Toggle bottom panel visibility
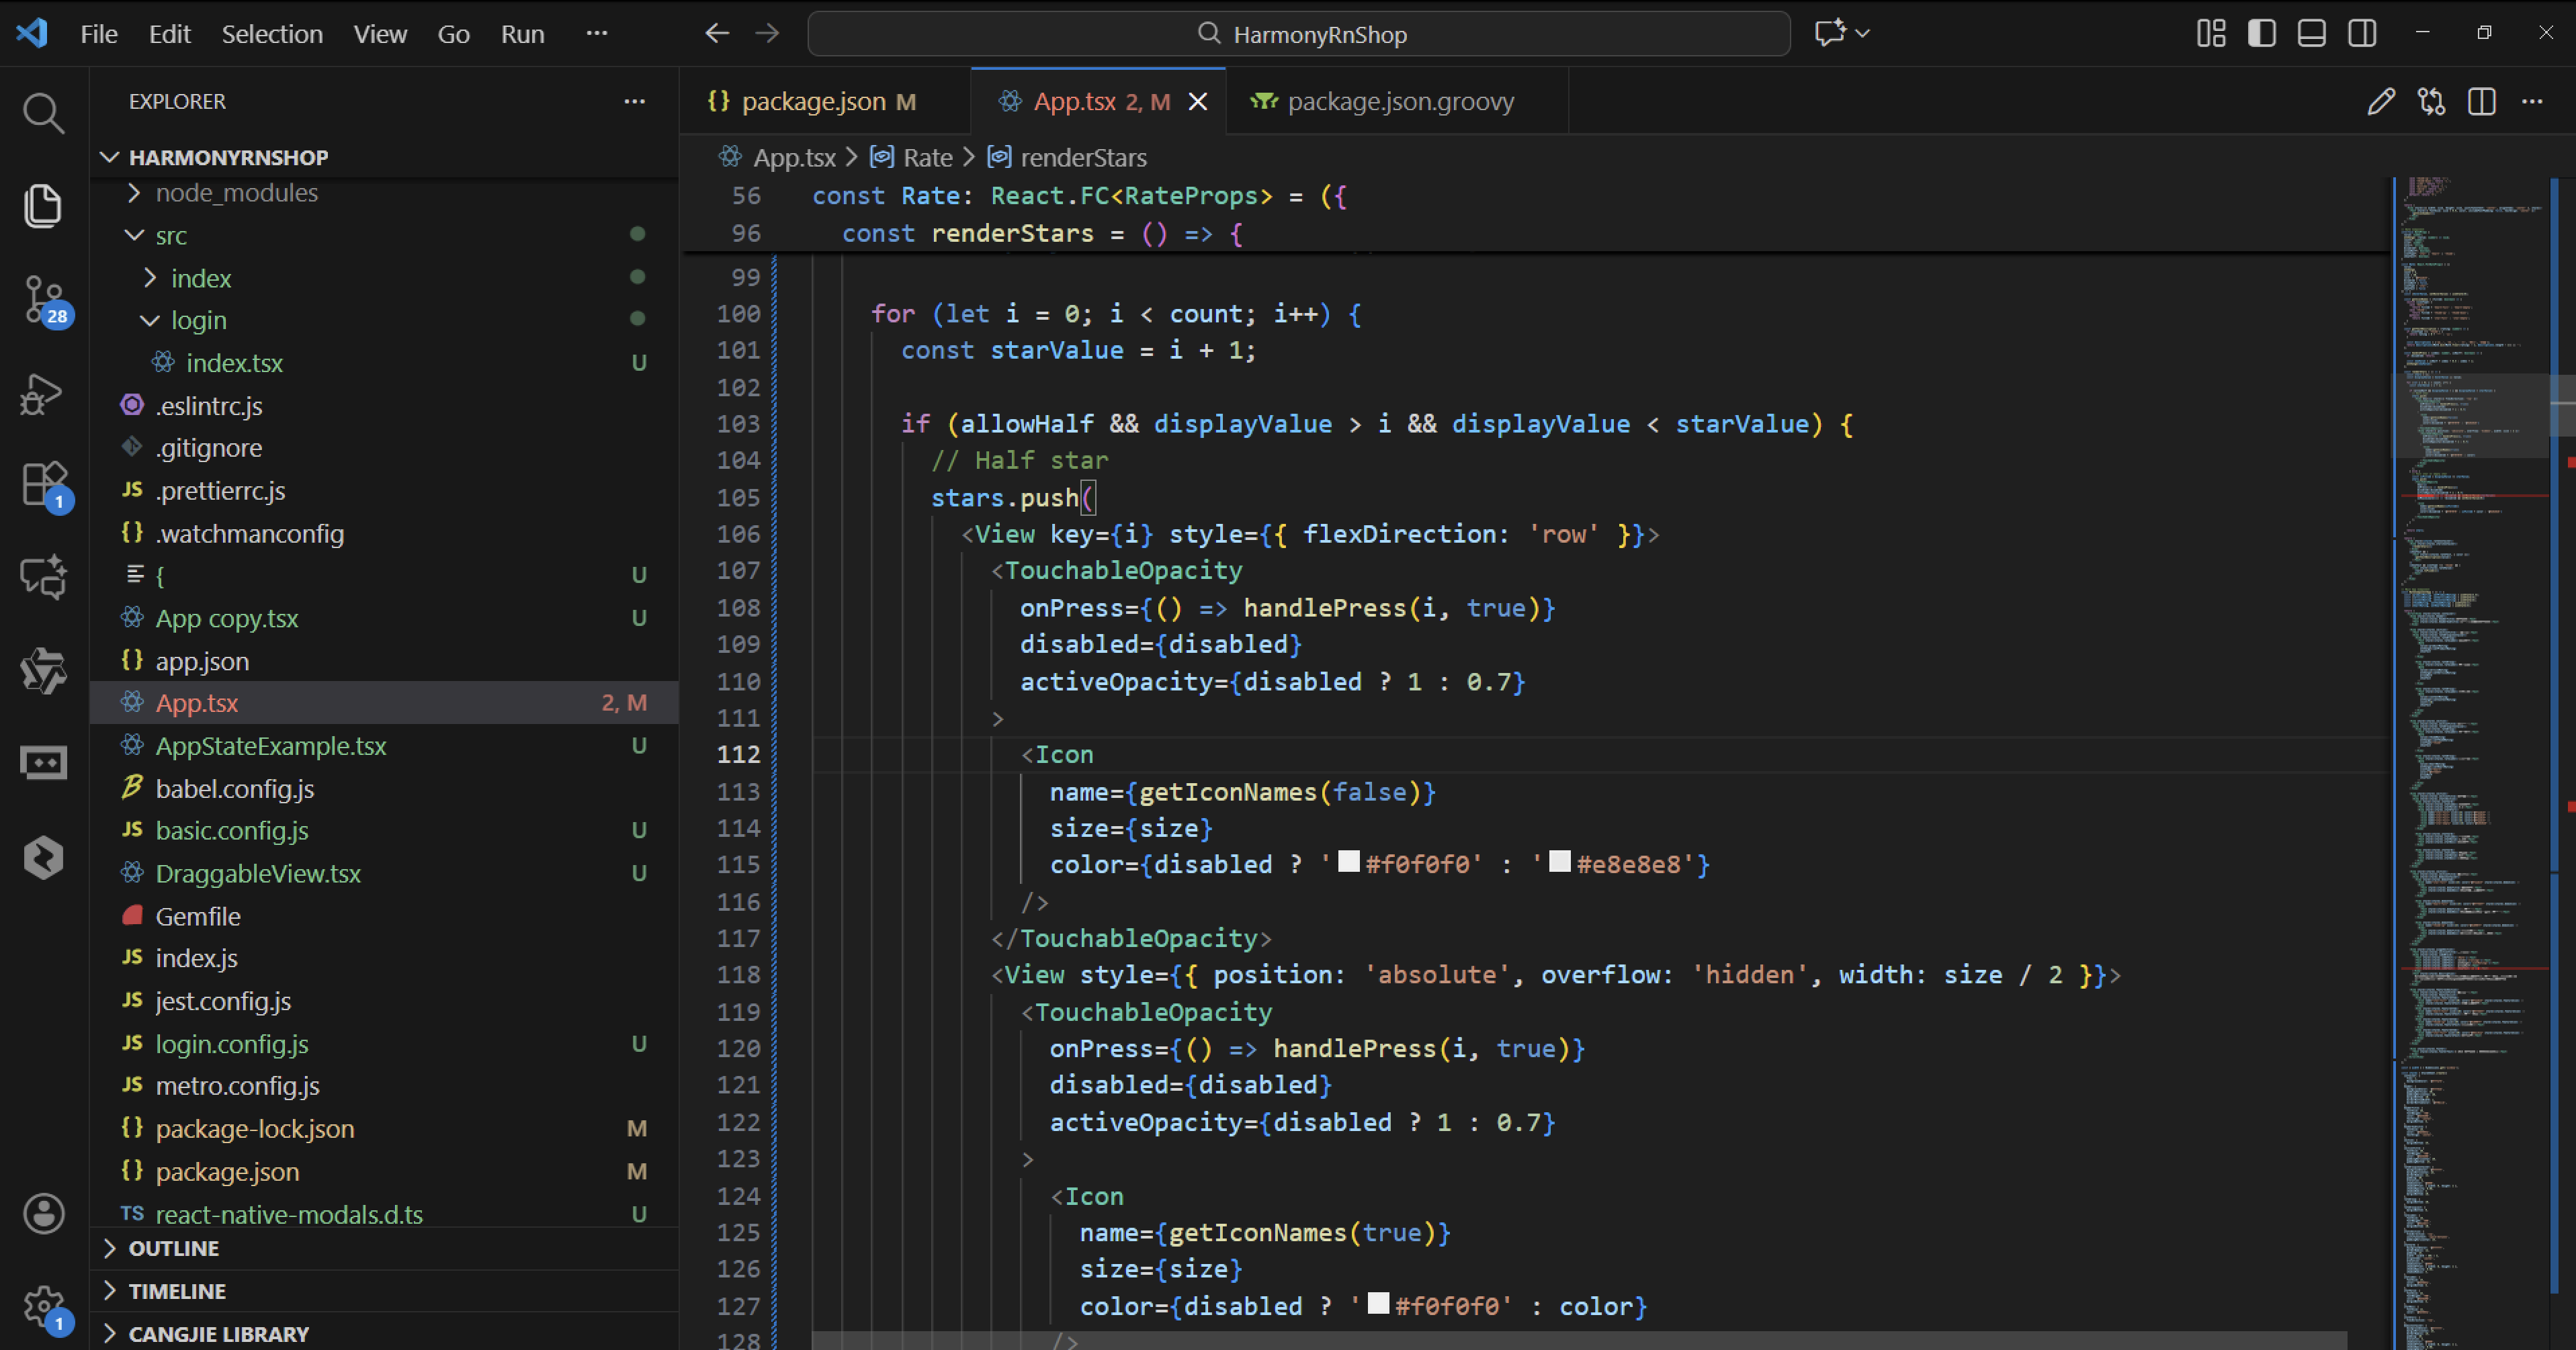Screen dimensions: 2576x1350 coord(2311,33)
